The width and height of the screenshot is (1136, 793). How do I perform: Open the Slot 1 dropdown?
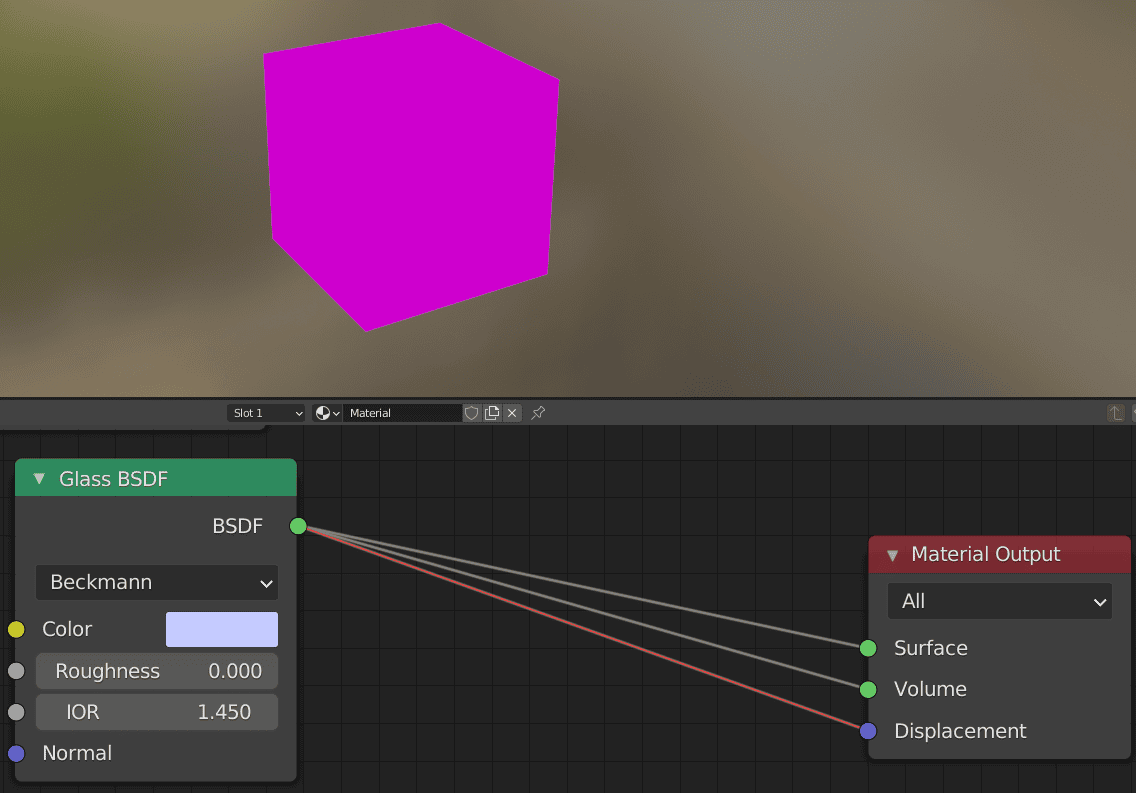tap(265, 412)
